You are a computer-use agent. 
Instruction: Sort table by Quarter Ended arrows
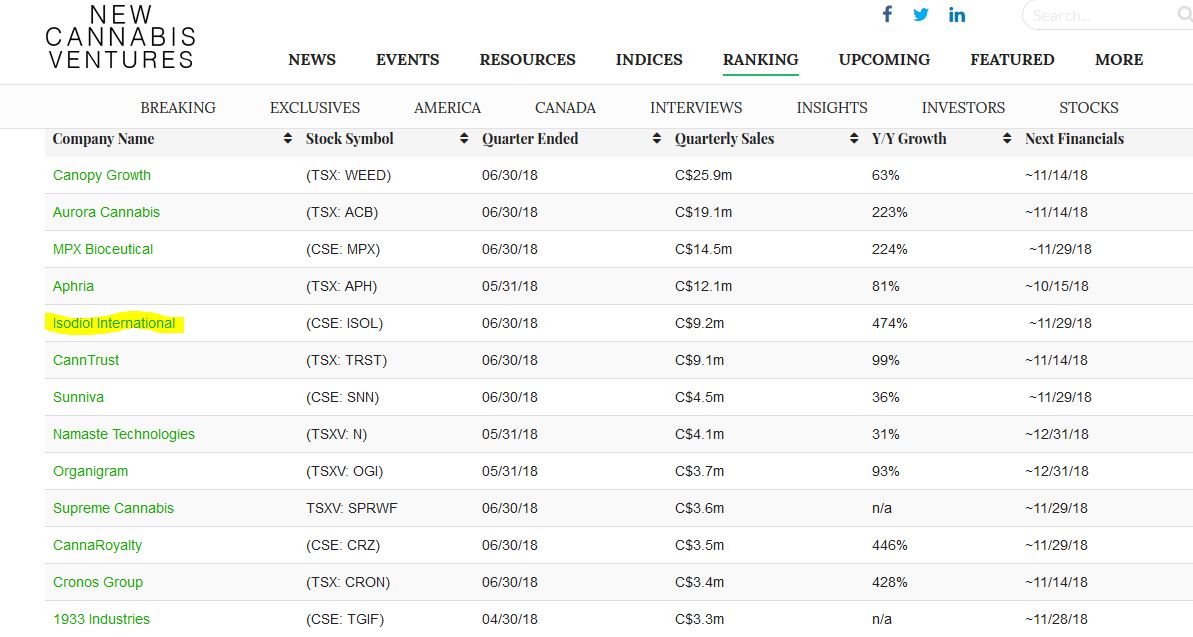point(657,139)
